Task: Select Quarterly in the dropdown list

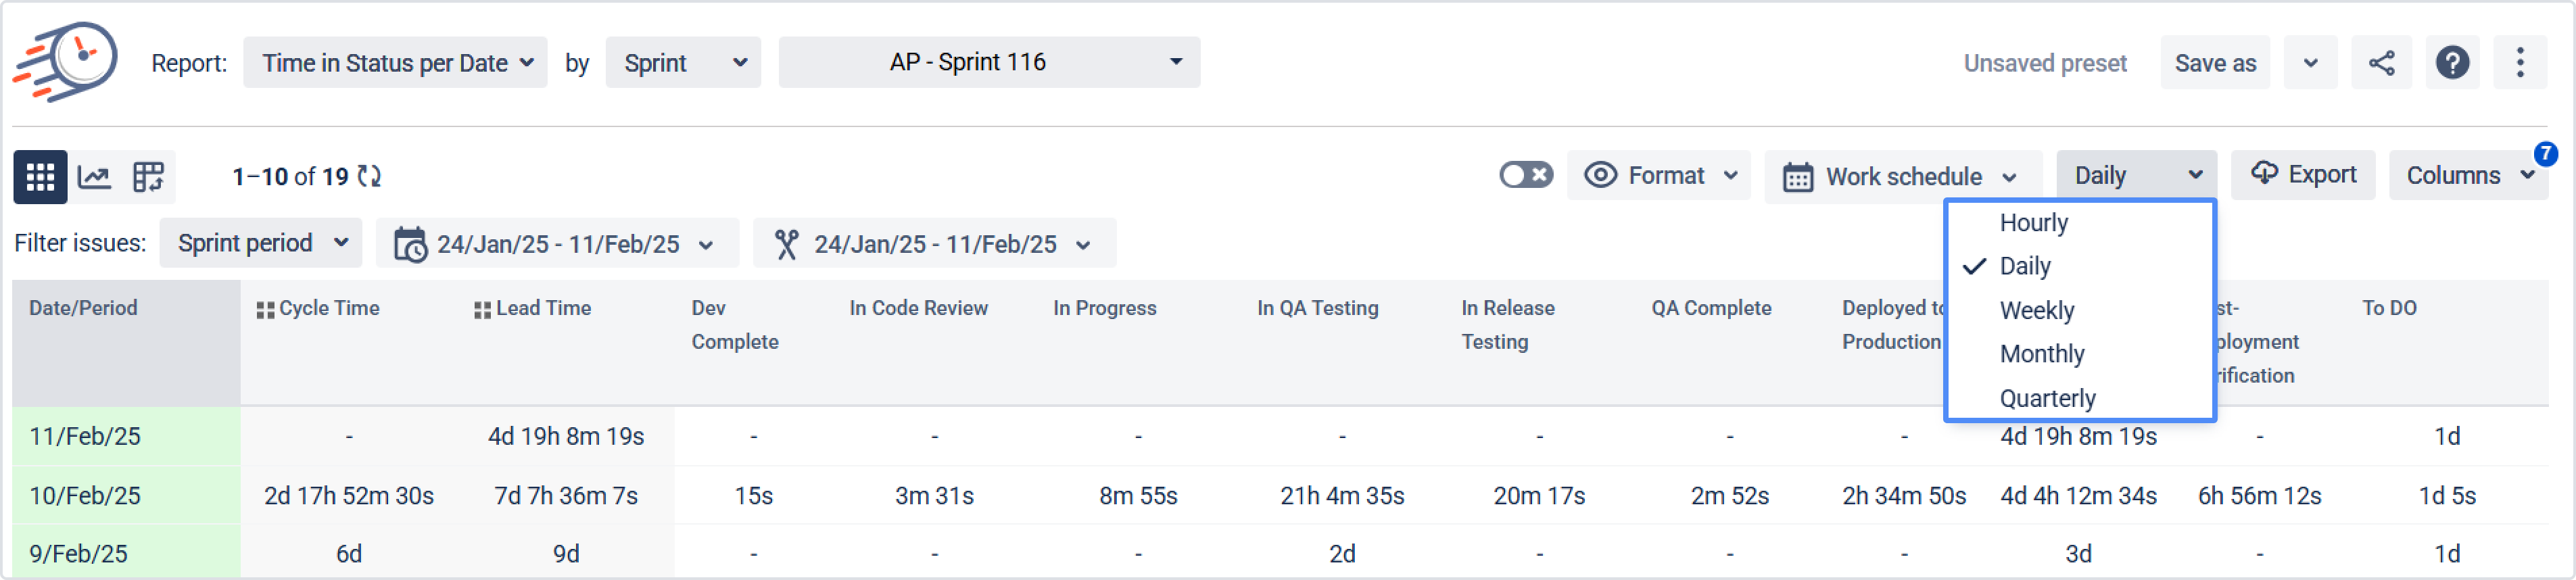Action: 2047,399
